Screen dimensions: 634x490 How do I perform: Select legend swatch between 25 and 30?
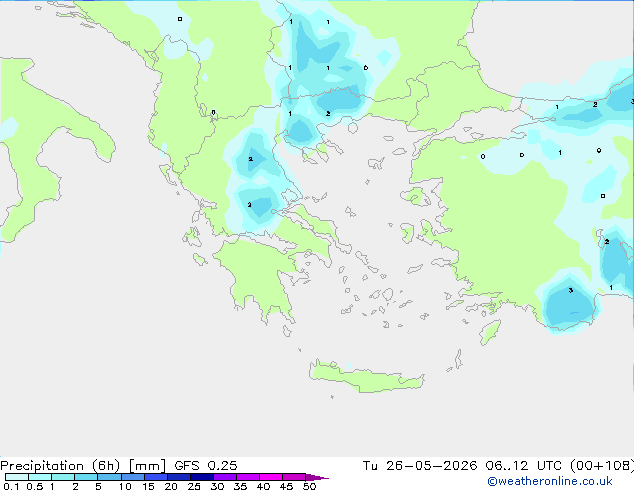tap(202, 477)
